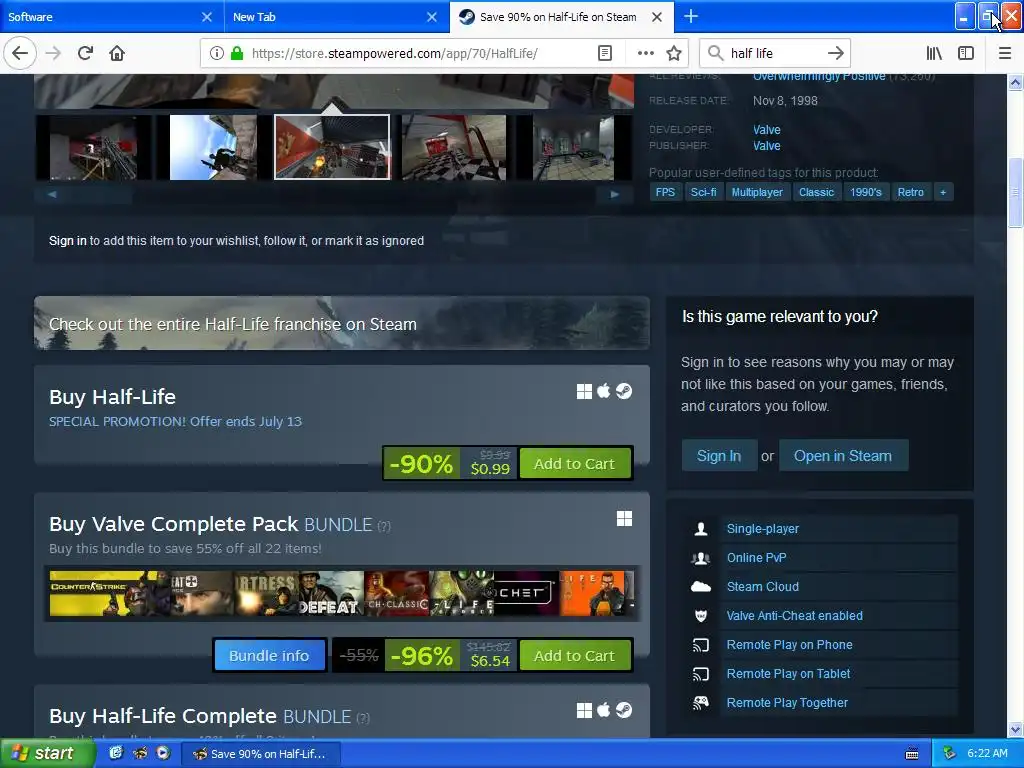Open a new tab with plus button
This screenshot has height=768, width=1024.
point(691,16)
